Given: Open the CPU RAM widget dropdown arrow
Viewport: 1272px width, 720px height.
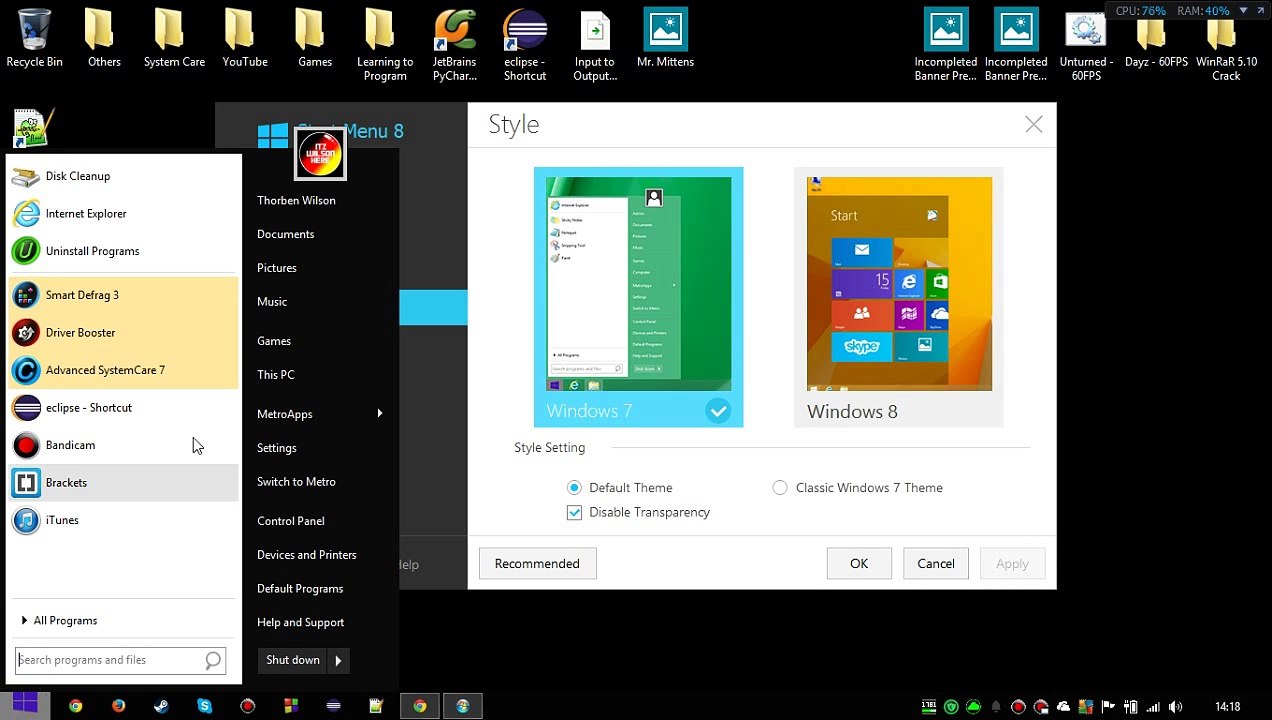Looking at the screenshot, I should pyautogui.click(x=1244, y=11).
